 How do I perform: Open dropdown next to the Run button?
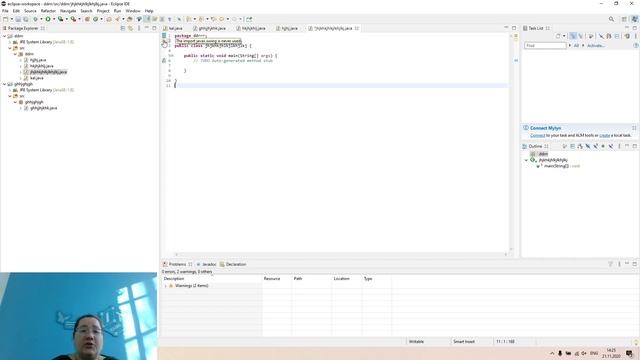pyautogui.click(x=53, y=19)
